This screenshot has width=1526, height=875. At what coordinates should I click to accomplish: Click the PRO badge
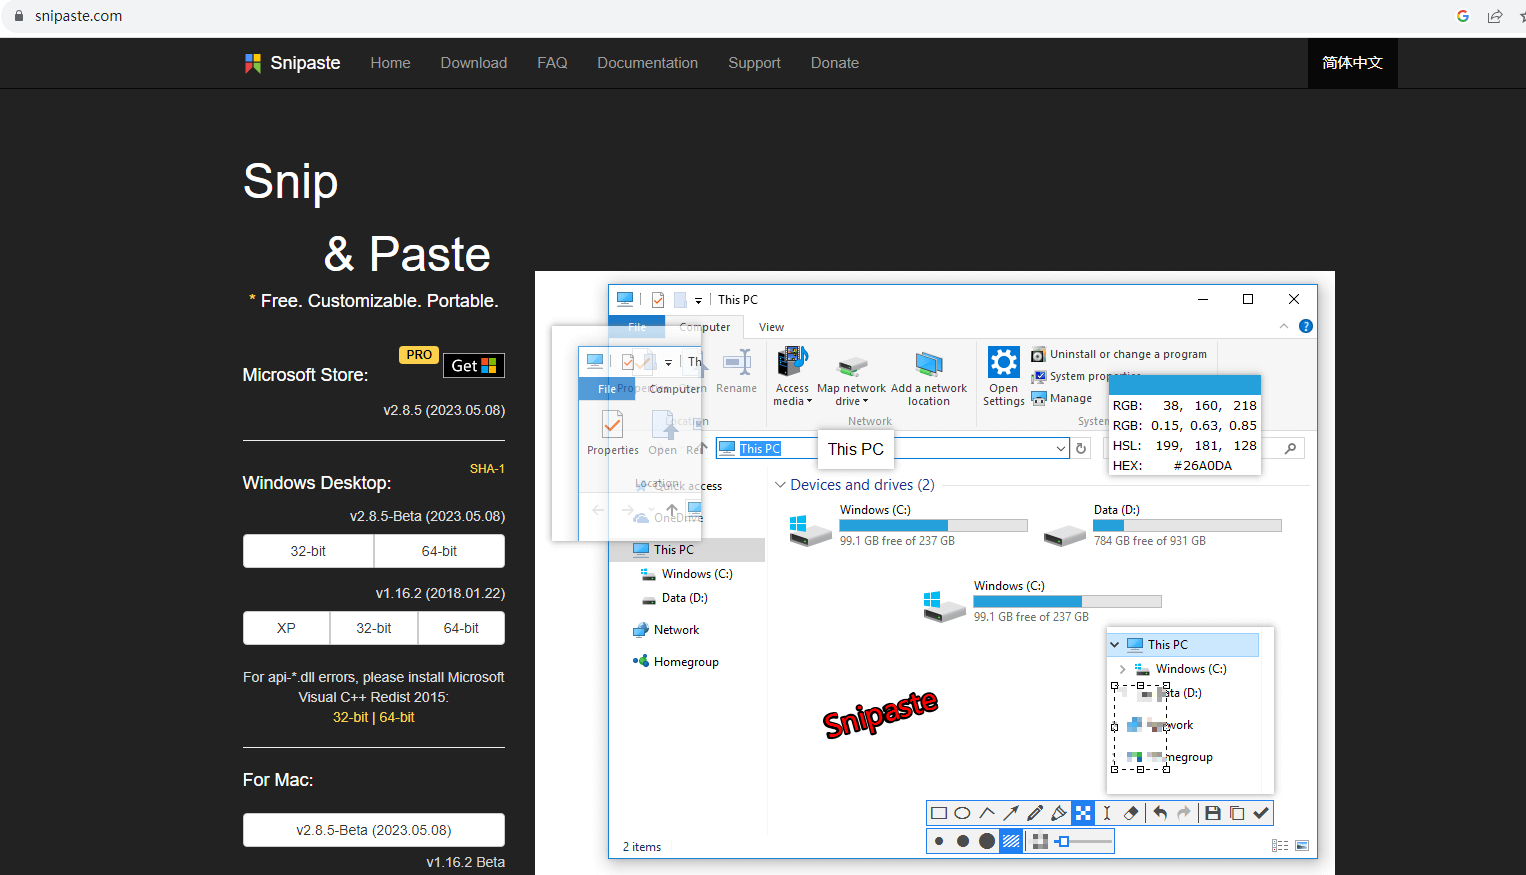coord(419,355)
